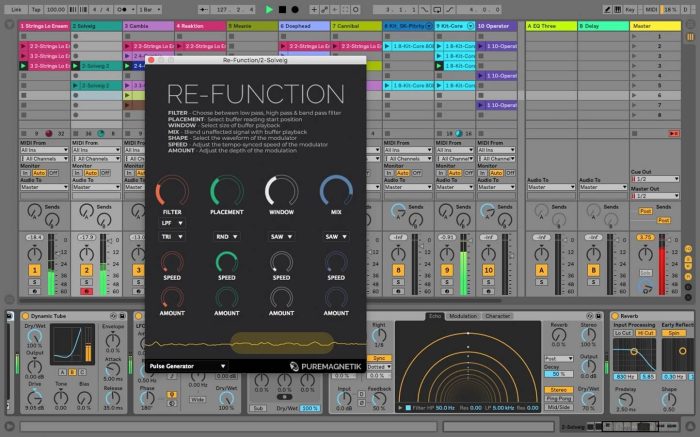Open the RND shape dropdown under Placement
The width and height of the screenshot is (700, 437).
click(x=227, y=237)
